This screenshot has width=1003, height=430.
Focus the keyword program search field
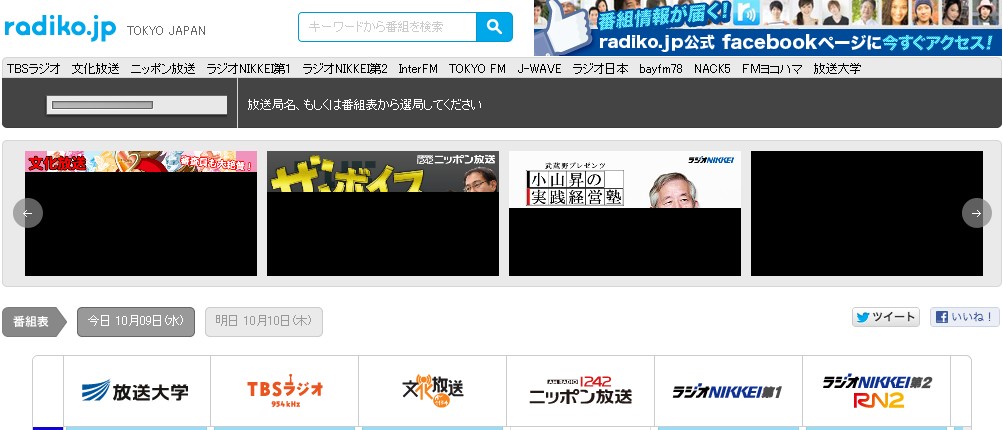pyautogui.click(x=388, y=27)
